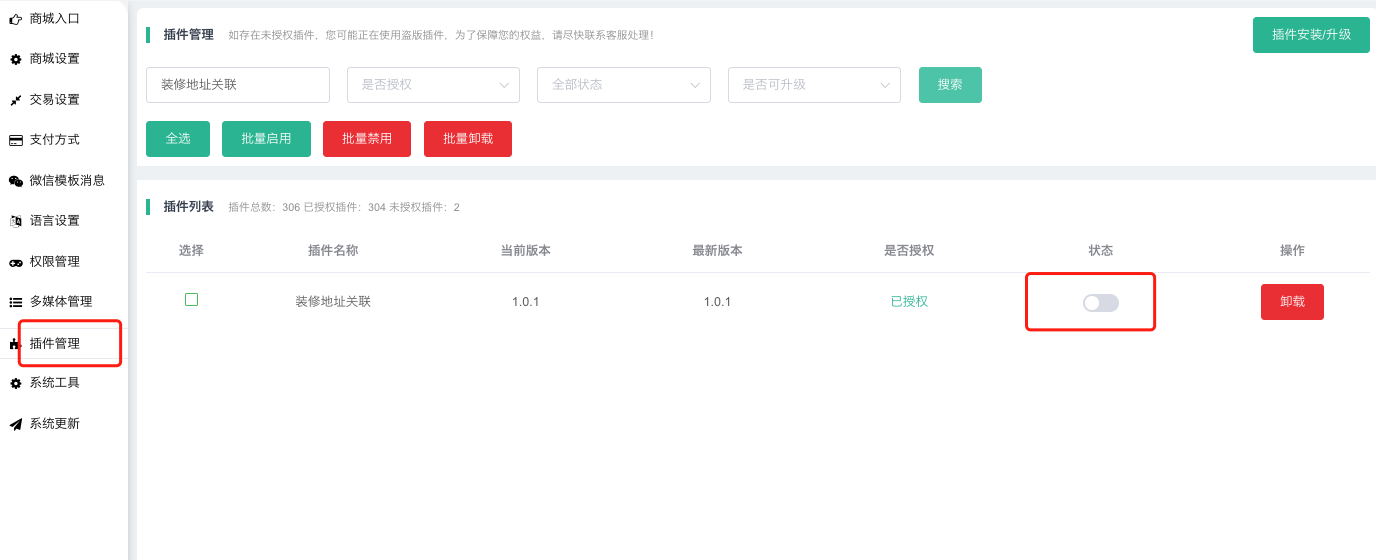Focus the plugin name search field
The width and height of the screenshot is (1376, 560).
238,85
